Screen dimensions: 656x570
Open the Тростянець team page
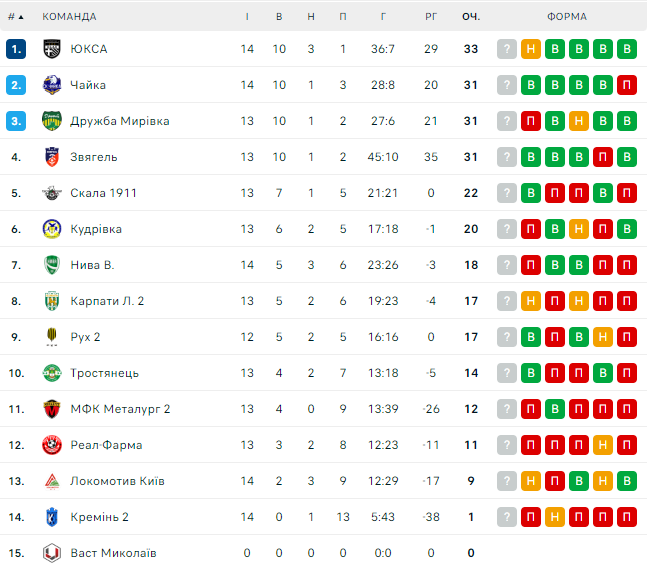point(104,373)
